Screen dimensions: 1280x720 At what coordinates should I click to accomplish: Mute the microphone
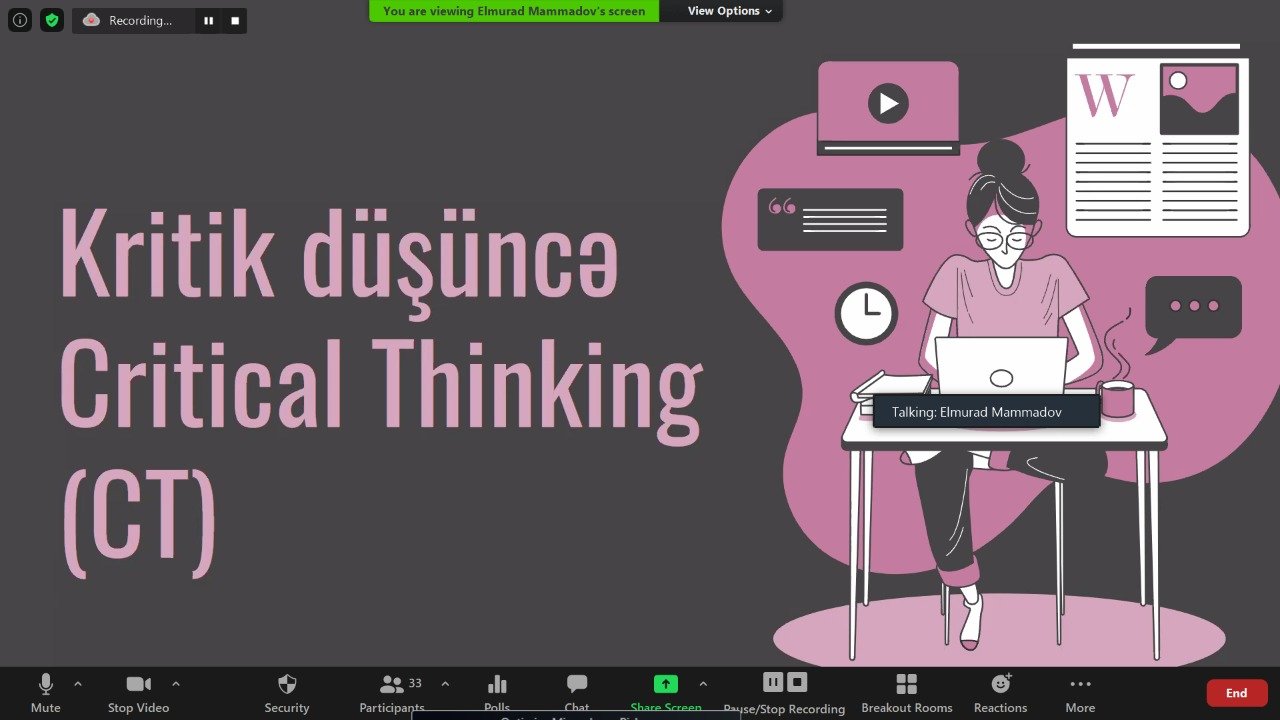pos(45,692)
